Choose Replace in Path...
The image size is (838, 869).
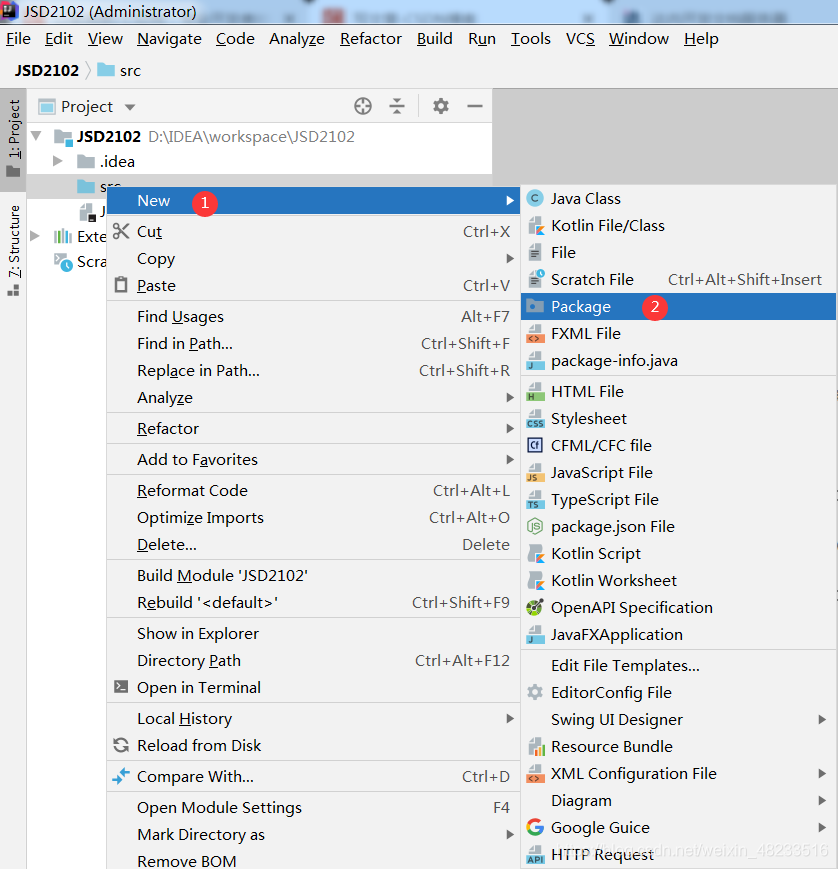tap(313, 370)
